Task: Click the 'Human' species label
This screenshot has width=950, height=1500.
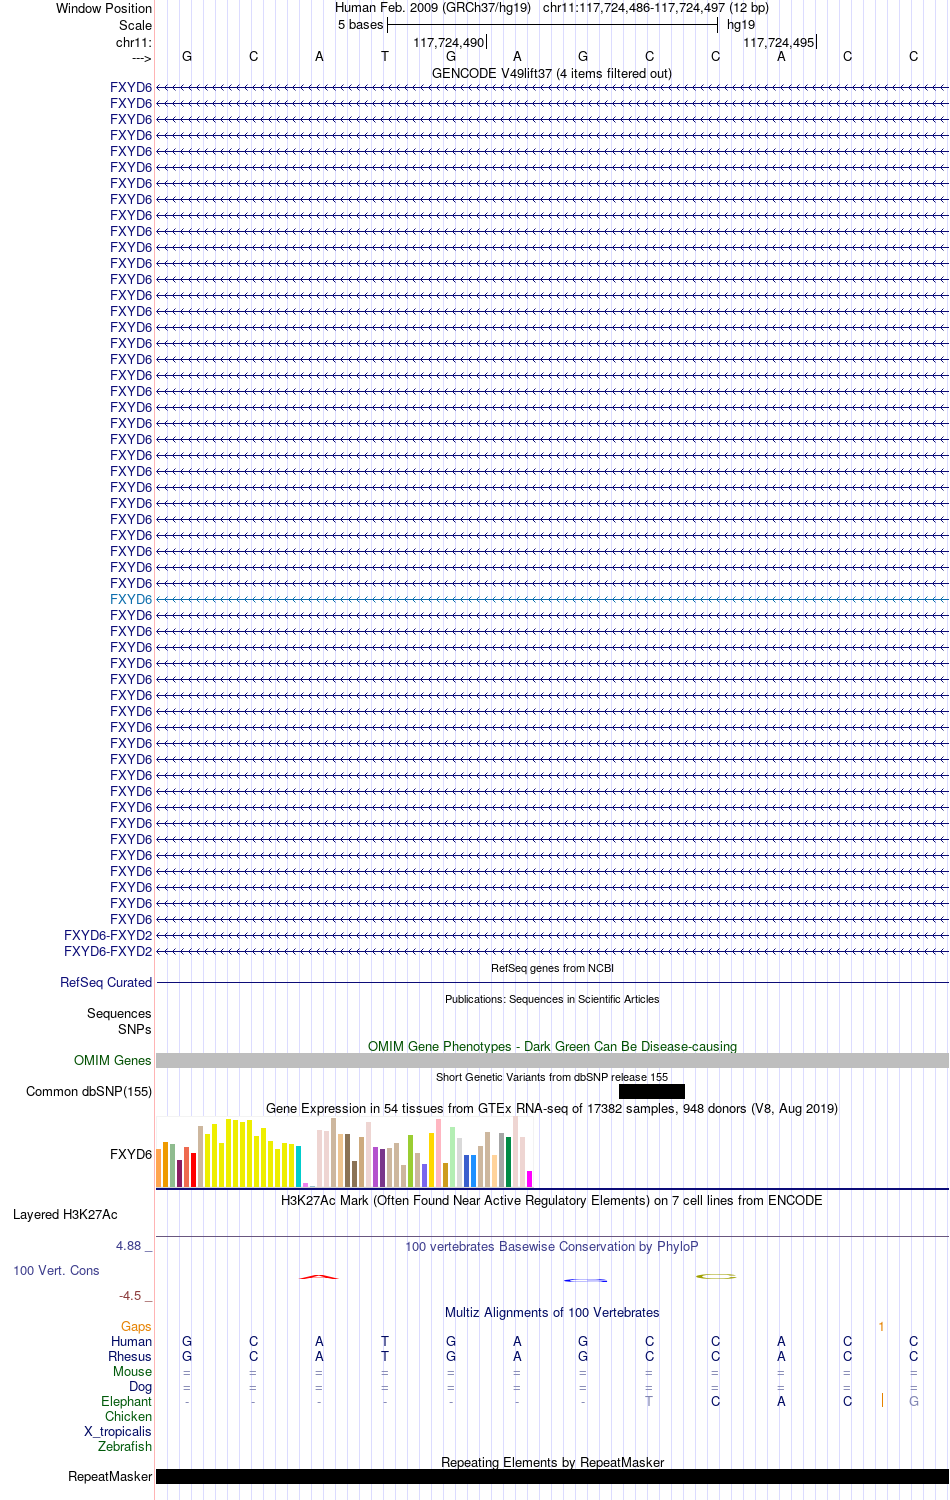Action: pos(132,1341)
